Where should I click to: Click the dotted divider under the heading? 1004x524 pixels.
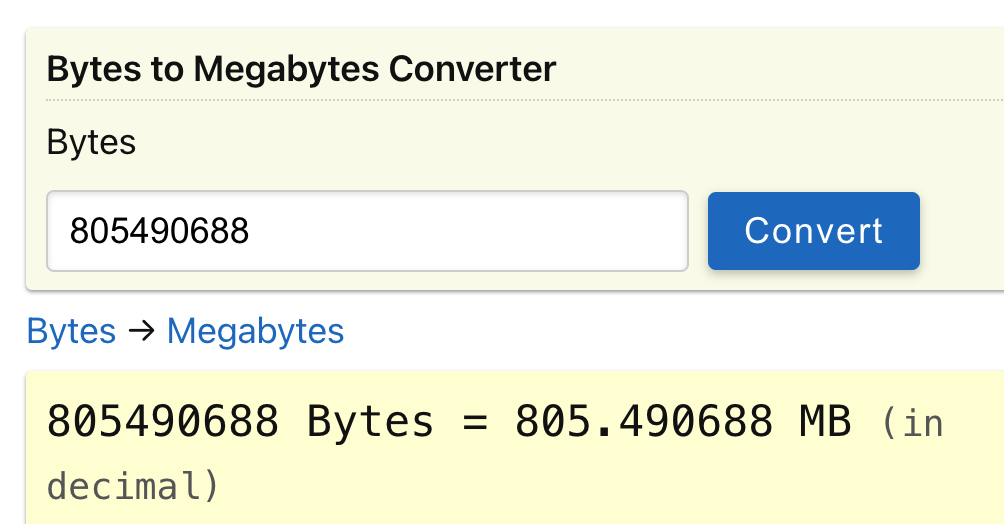click(525, 100)
